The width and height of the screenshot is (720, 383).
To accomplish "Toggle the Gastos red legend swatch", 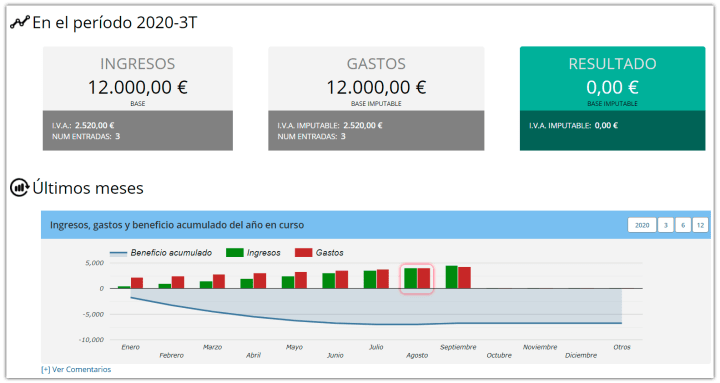I will coord(304,253).
